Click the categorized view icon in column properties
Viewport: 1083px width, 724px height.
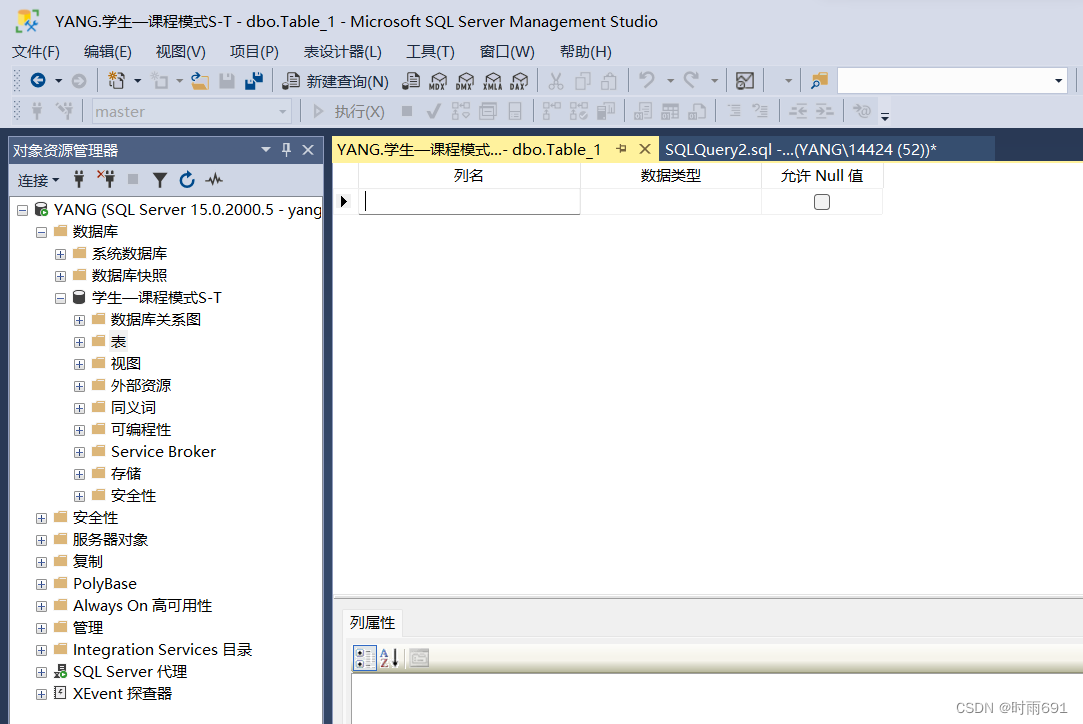[x=365, y=658]
